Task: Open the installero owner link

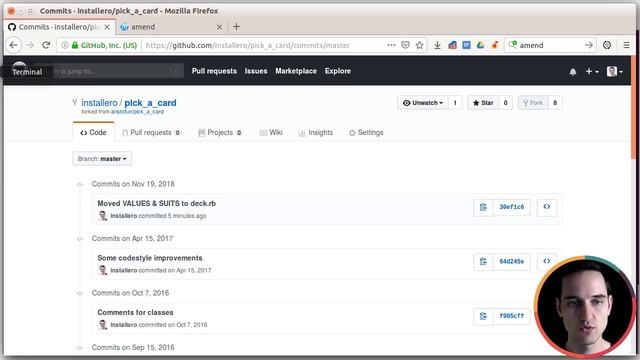Action: click(99, 103)
